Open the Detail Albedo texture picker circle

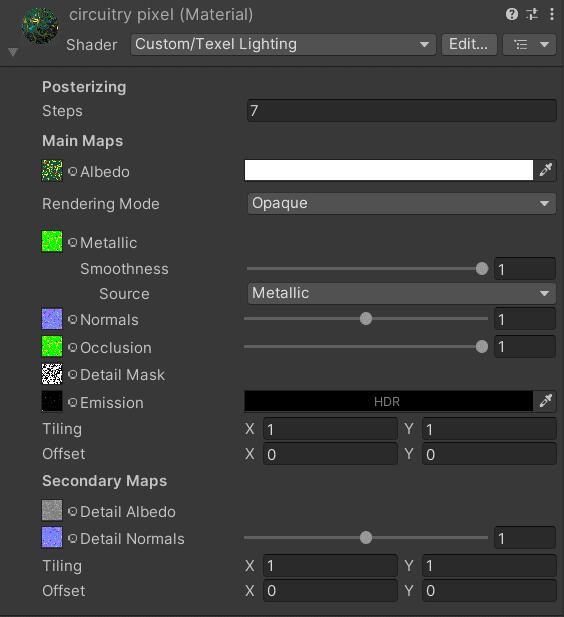click(x=72, y=511)
